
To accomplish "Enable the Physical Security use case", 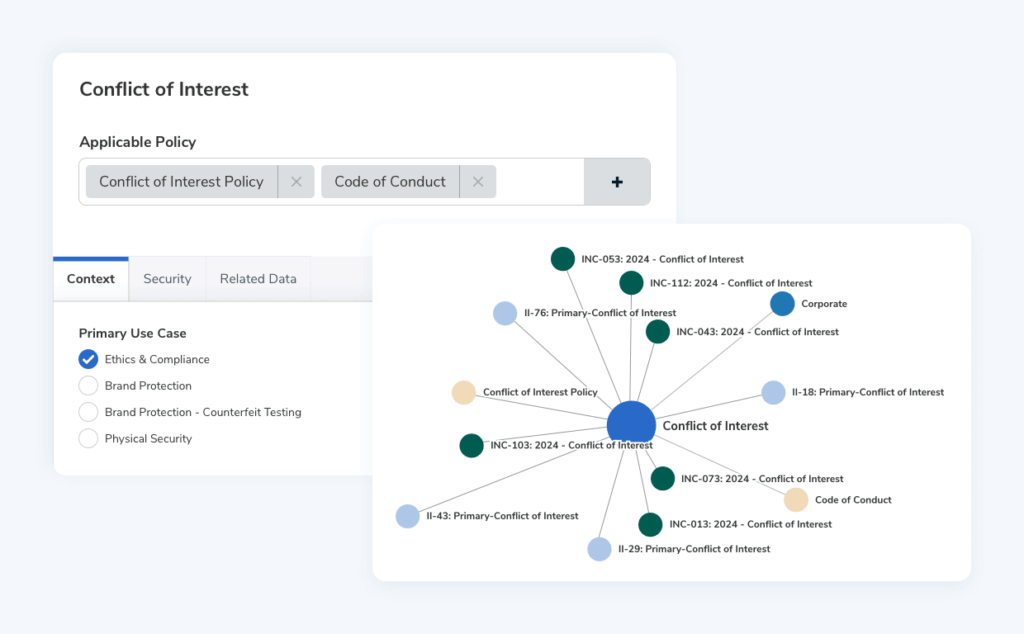I will (x=88, y=438).
